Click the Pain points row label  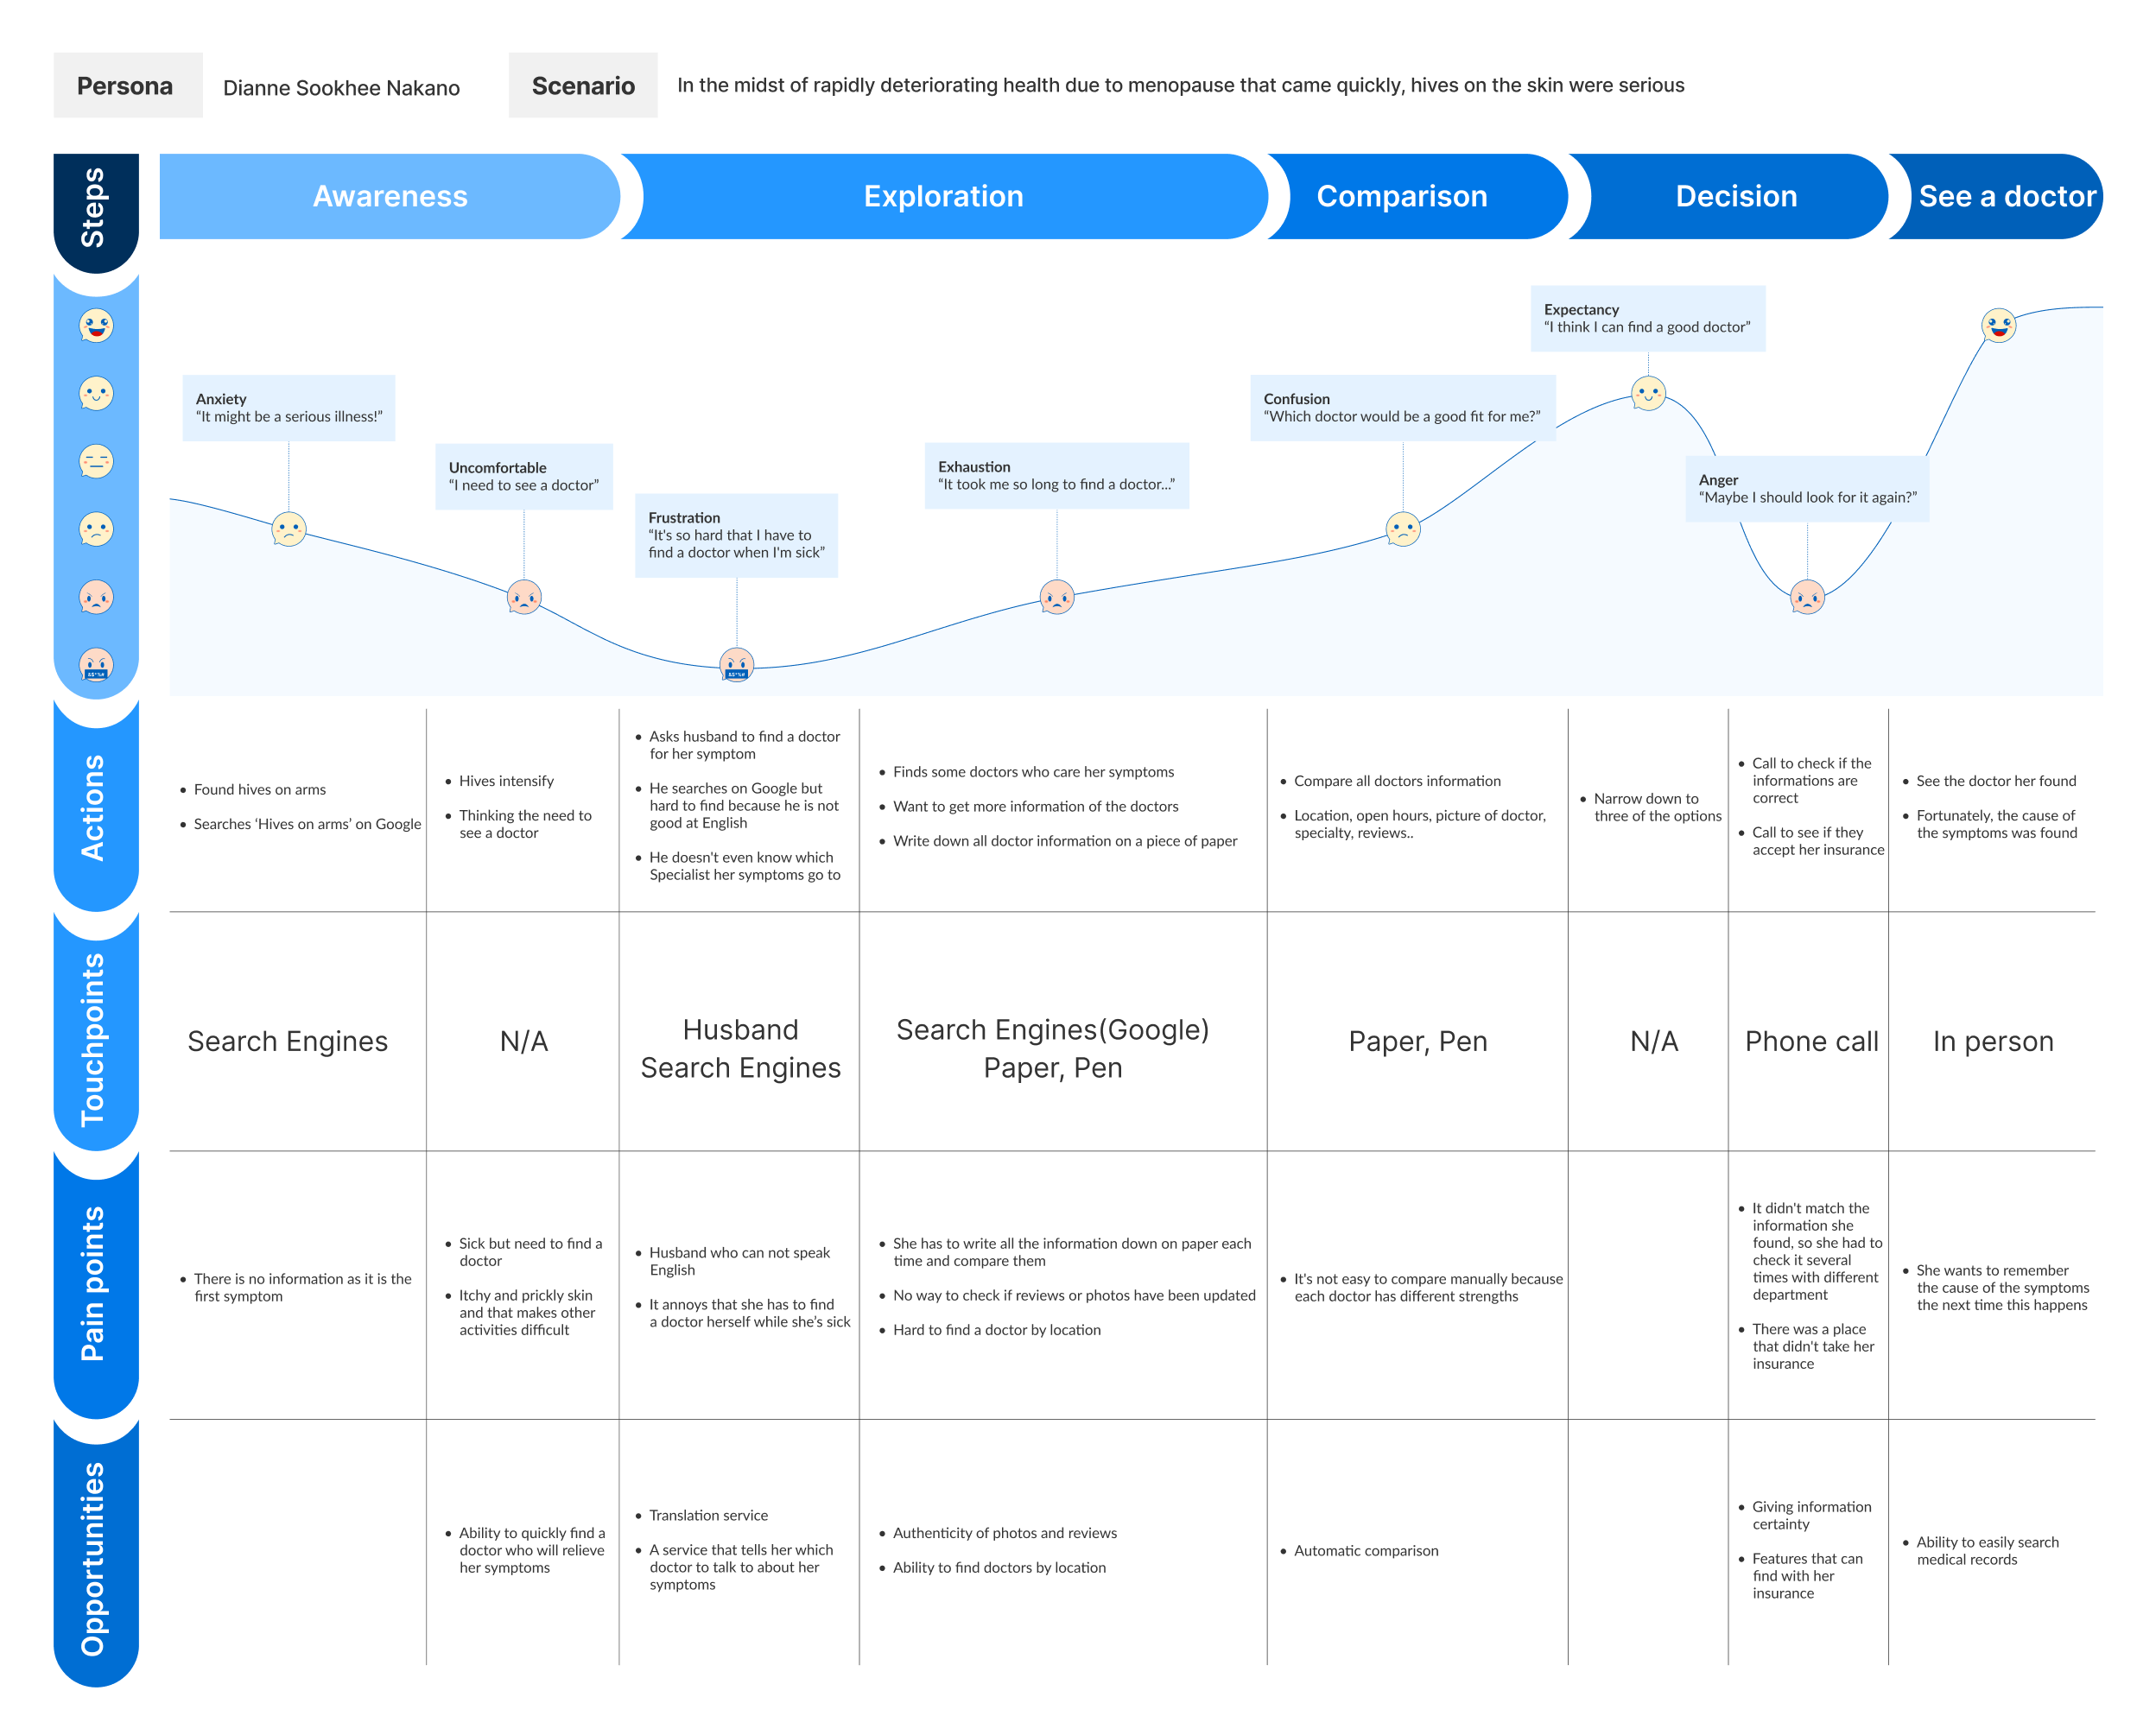[x=95, y=1283]
